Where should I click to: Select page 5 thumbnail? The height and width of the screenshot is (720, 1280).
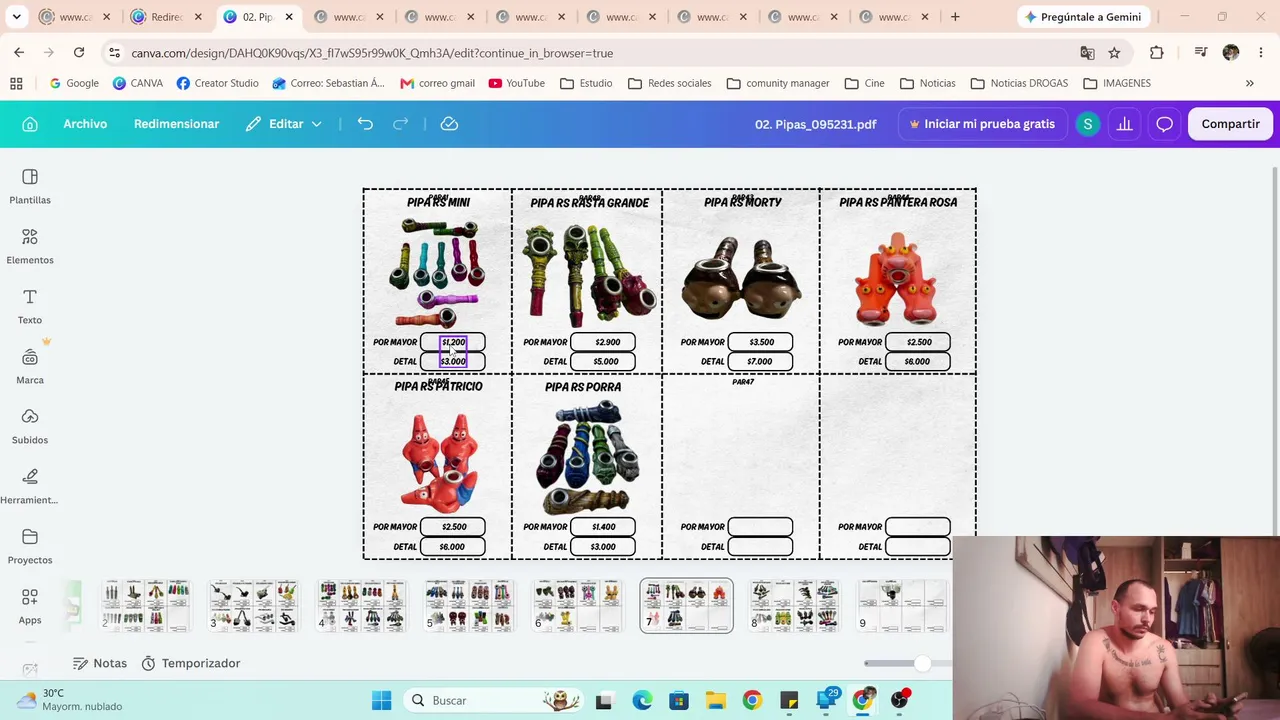click(470, 605)
